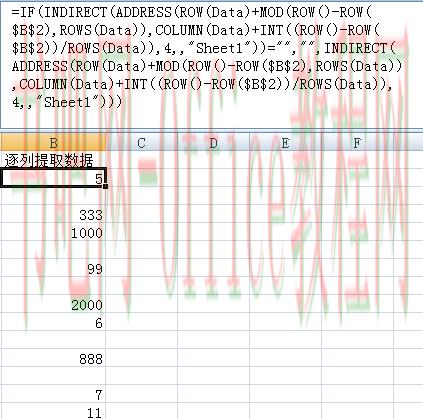Select column D header
423x419 pixels.
coord(213,143)
